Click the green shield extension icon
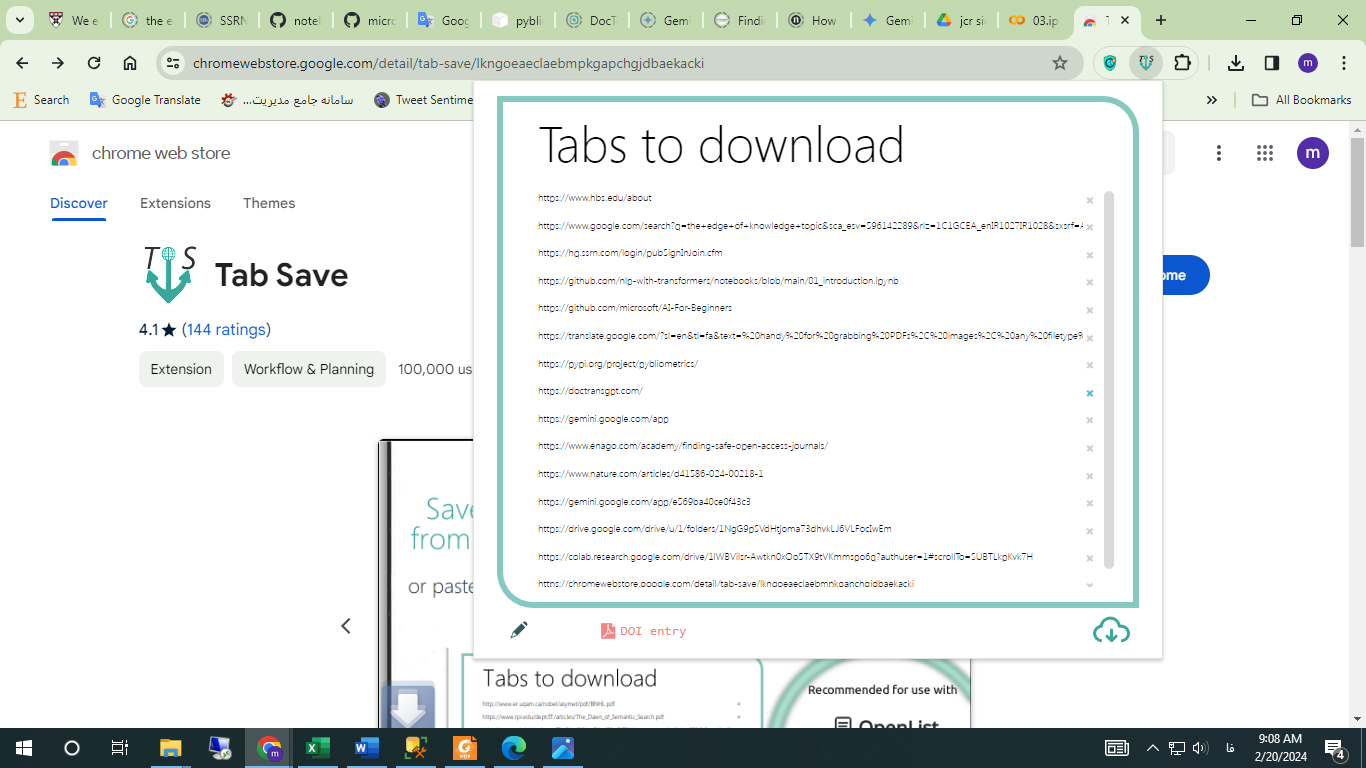1366x768 pixels. tap(1110, 63)
